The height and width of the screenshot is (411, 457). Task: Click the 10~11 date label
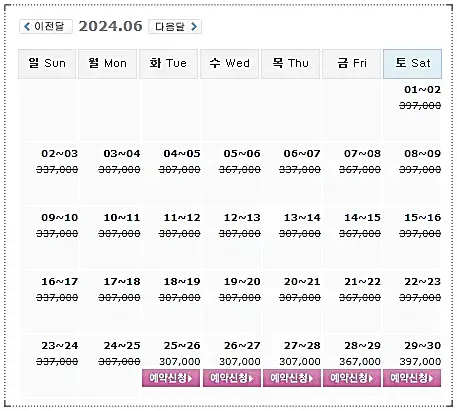[x=122, y=218]
